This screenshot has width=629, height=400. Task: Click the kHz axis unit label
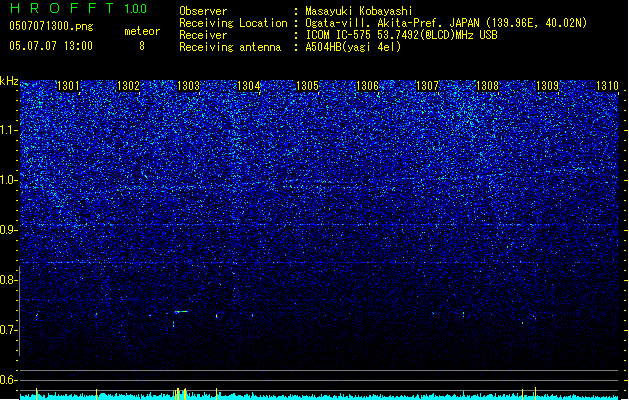9,81
